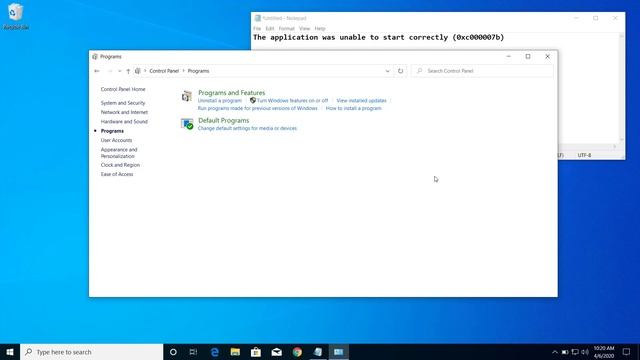Open Notepad Format menu

tap(287, 29)
